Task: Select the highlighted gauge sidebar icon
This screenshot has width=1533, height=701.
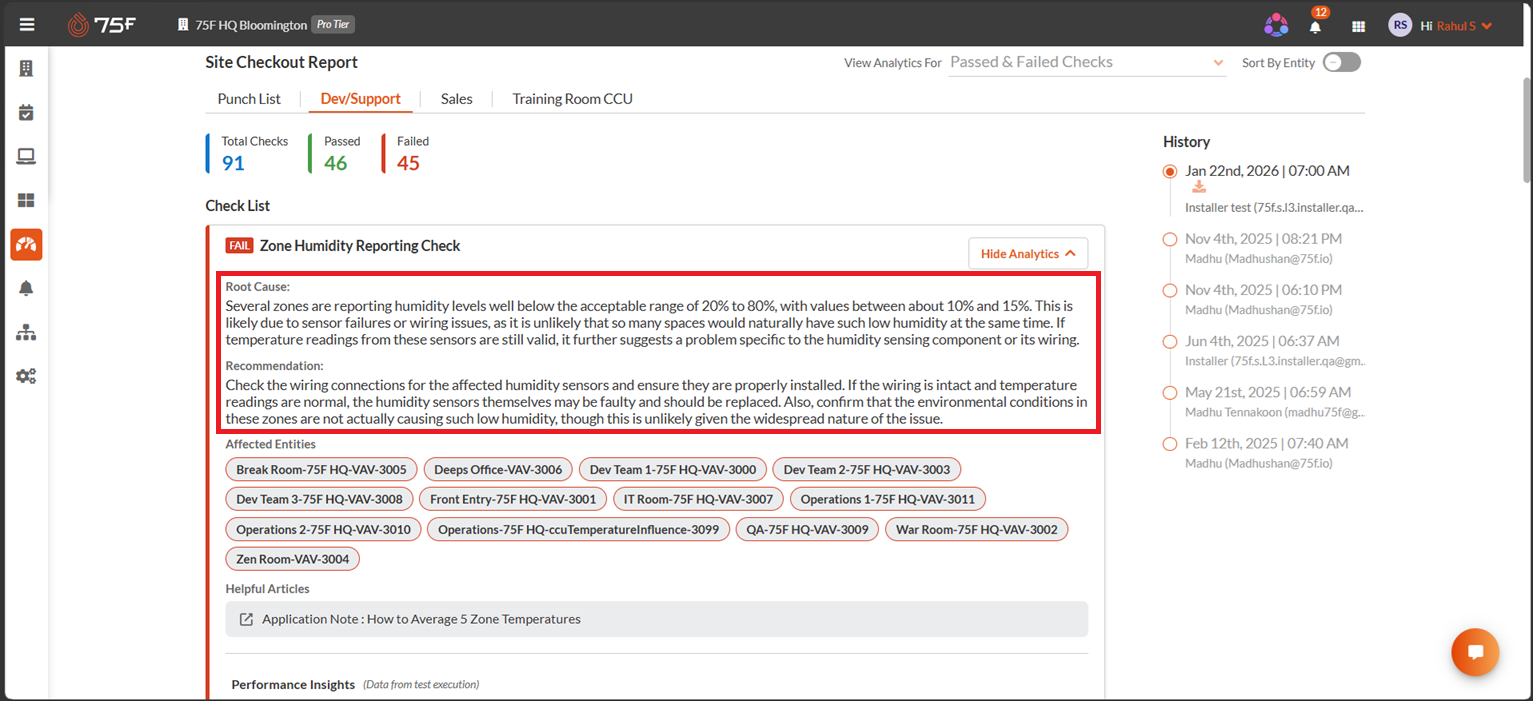Action: coord(26,244)
